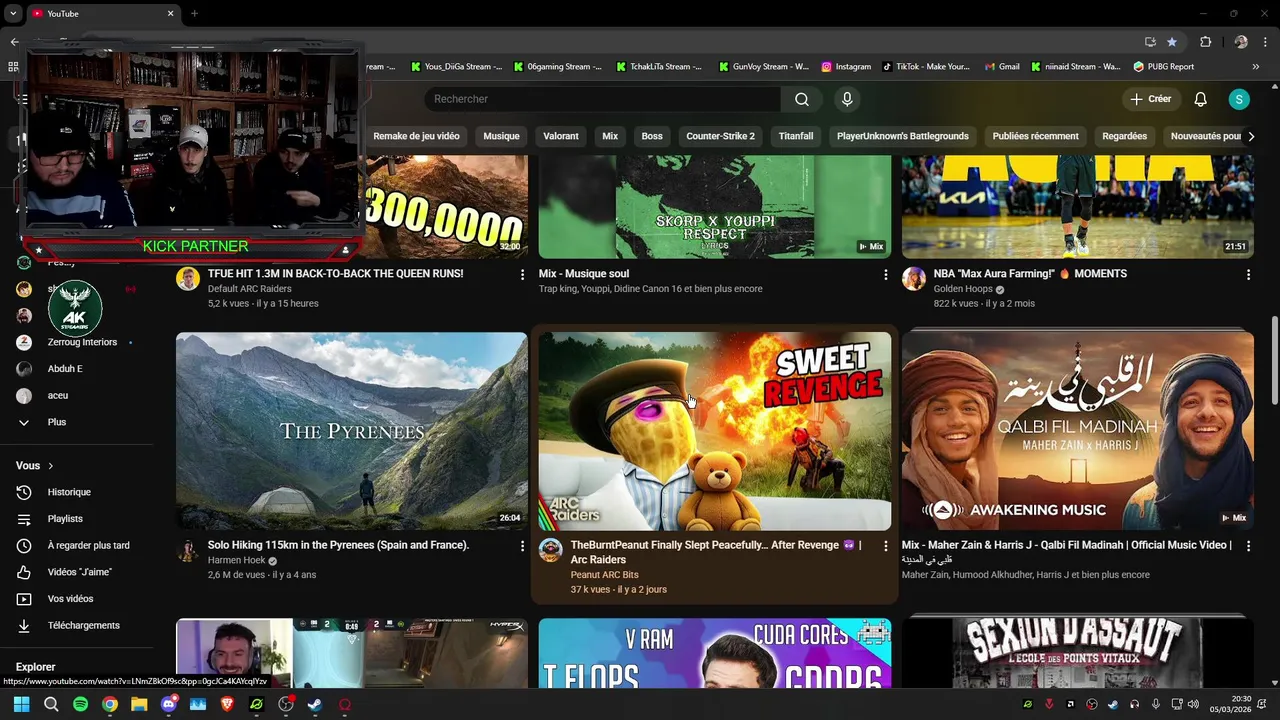Click the Chrome profile picture icon
The height and width of the screenshot is (720, 1280).
pos(1241,42)
